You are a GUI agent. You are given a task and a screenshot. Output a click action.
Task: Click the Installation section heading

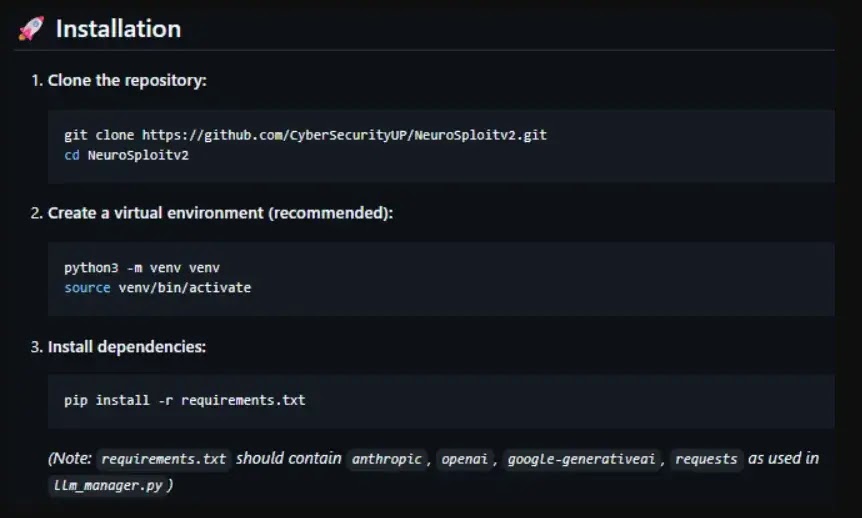118,29
